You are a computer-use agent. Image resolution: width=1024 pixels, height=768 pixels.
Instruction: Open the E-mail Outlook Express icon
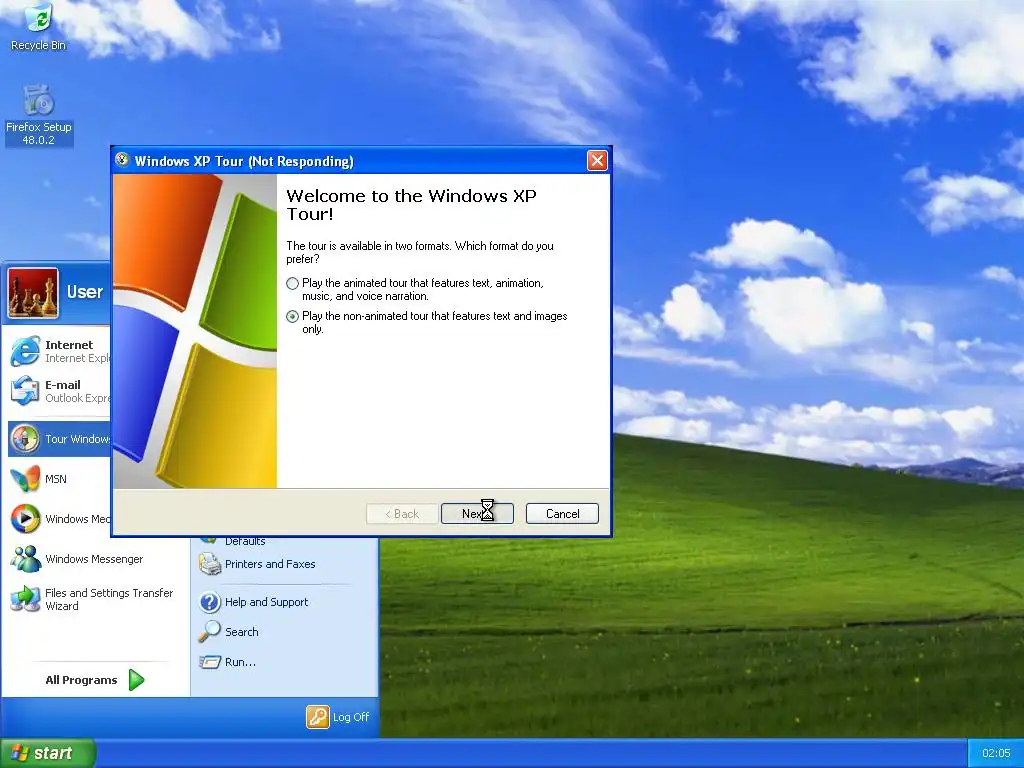click(x=25, y=391)
